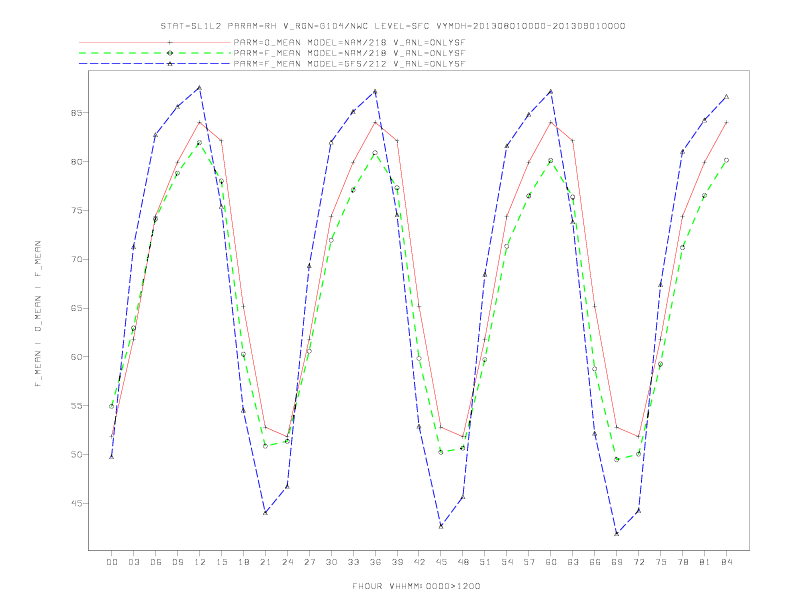Click y-axis tick label 45
The height and width of the screenshot is (612, 792).
(76, 503)
